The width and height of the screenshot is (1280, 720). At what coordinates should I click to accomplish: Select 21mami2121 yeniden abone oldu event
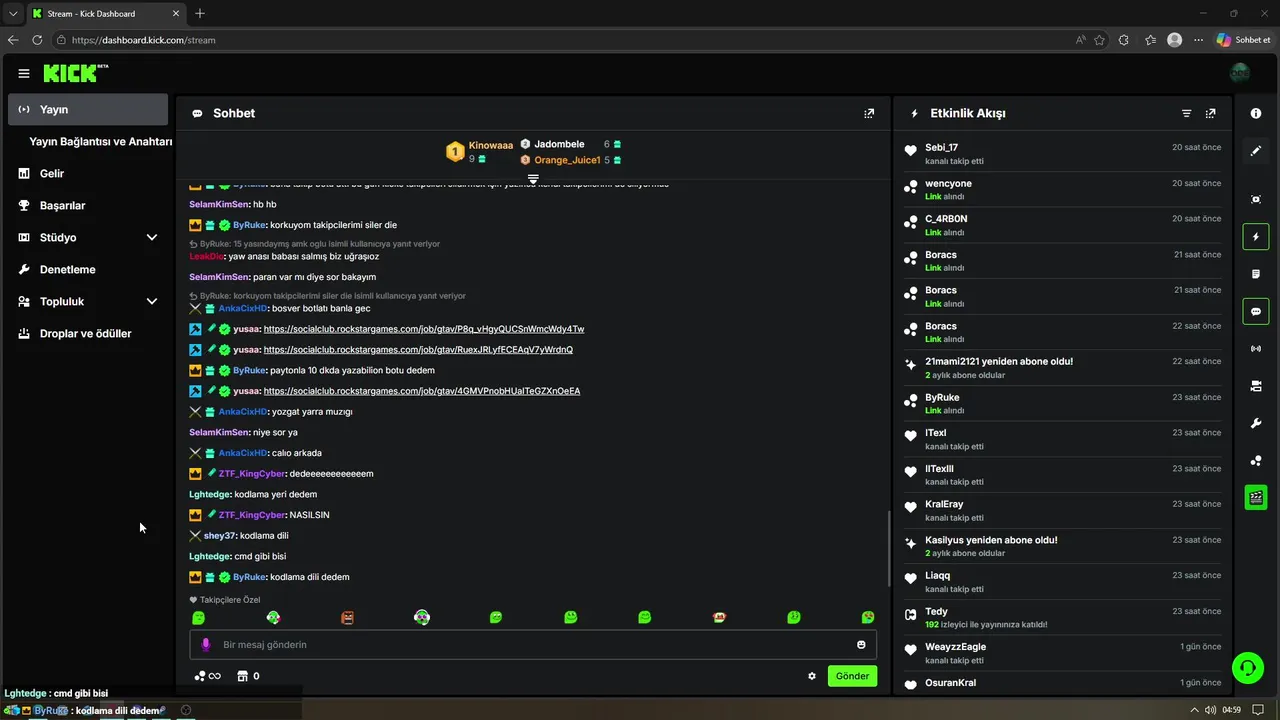[1064, 368]
